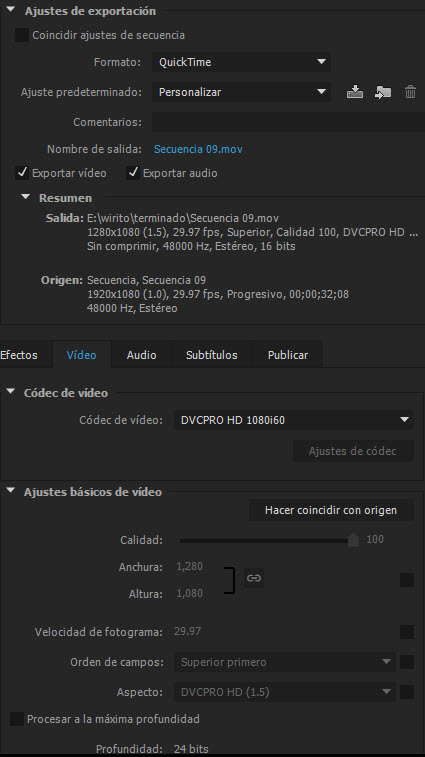
Task: Toggle match-source checkbox beside Orden de campos
Action: [x=407, y=662]
